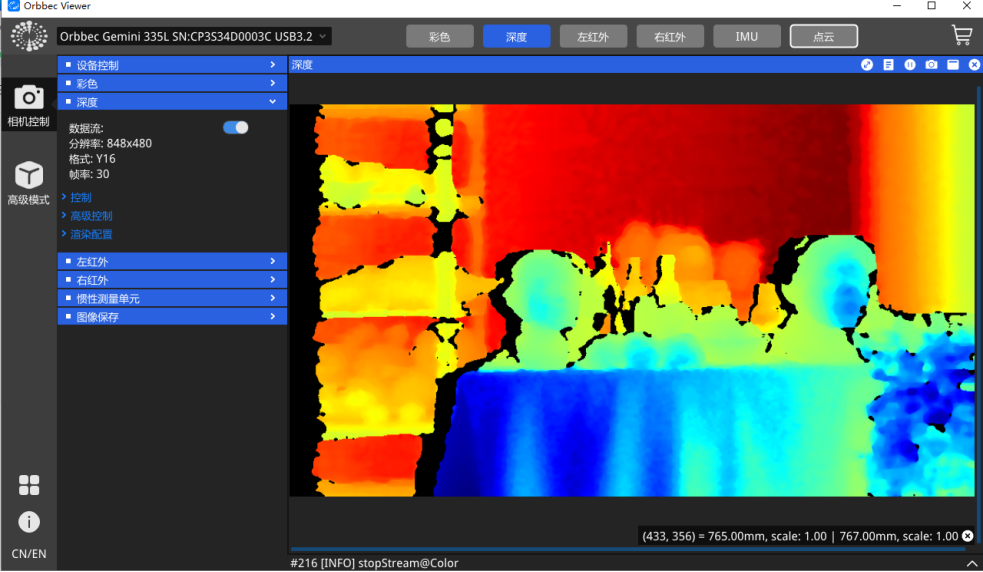Toggle the 数据流 depth stream switch
This screenshot has width=983, height=572.
pos(236,128)
